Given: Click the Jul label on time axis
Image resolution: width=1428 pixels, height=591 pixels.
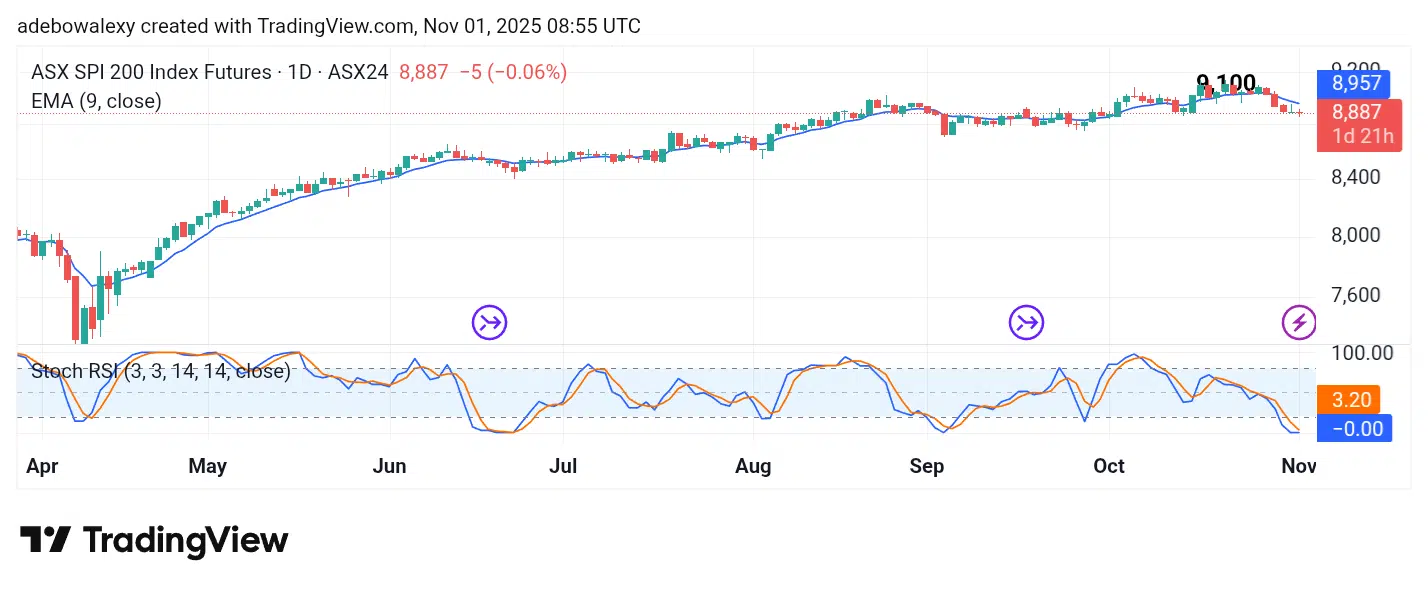Looking at the screenshot, I should click(564, 466).
